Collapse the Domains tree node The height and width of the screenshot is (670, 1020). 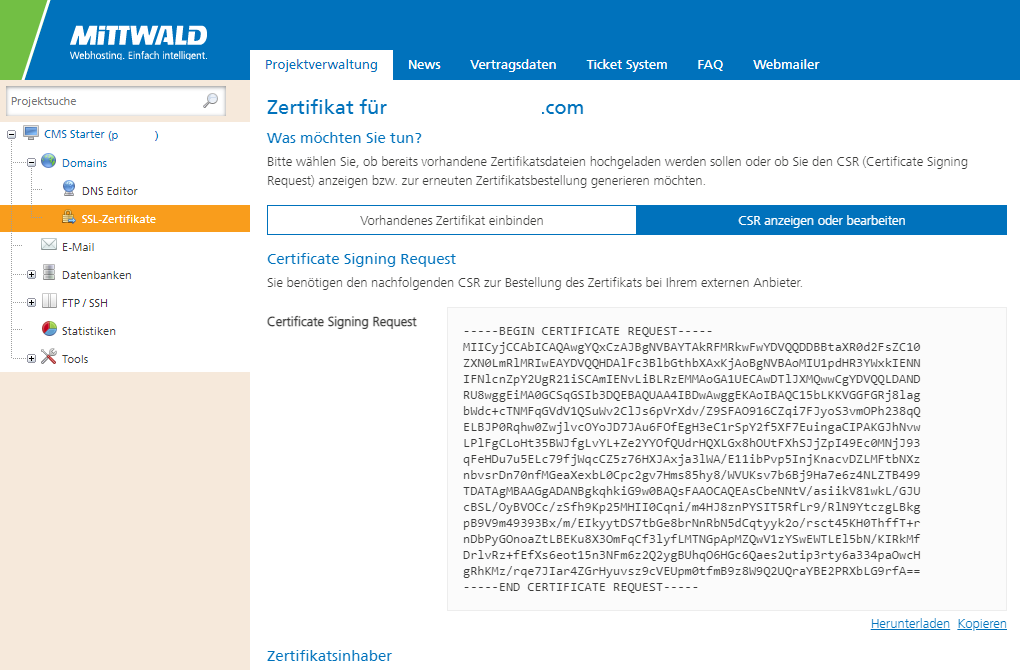(31, 163)
